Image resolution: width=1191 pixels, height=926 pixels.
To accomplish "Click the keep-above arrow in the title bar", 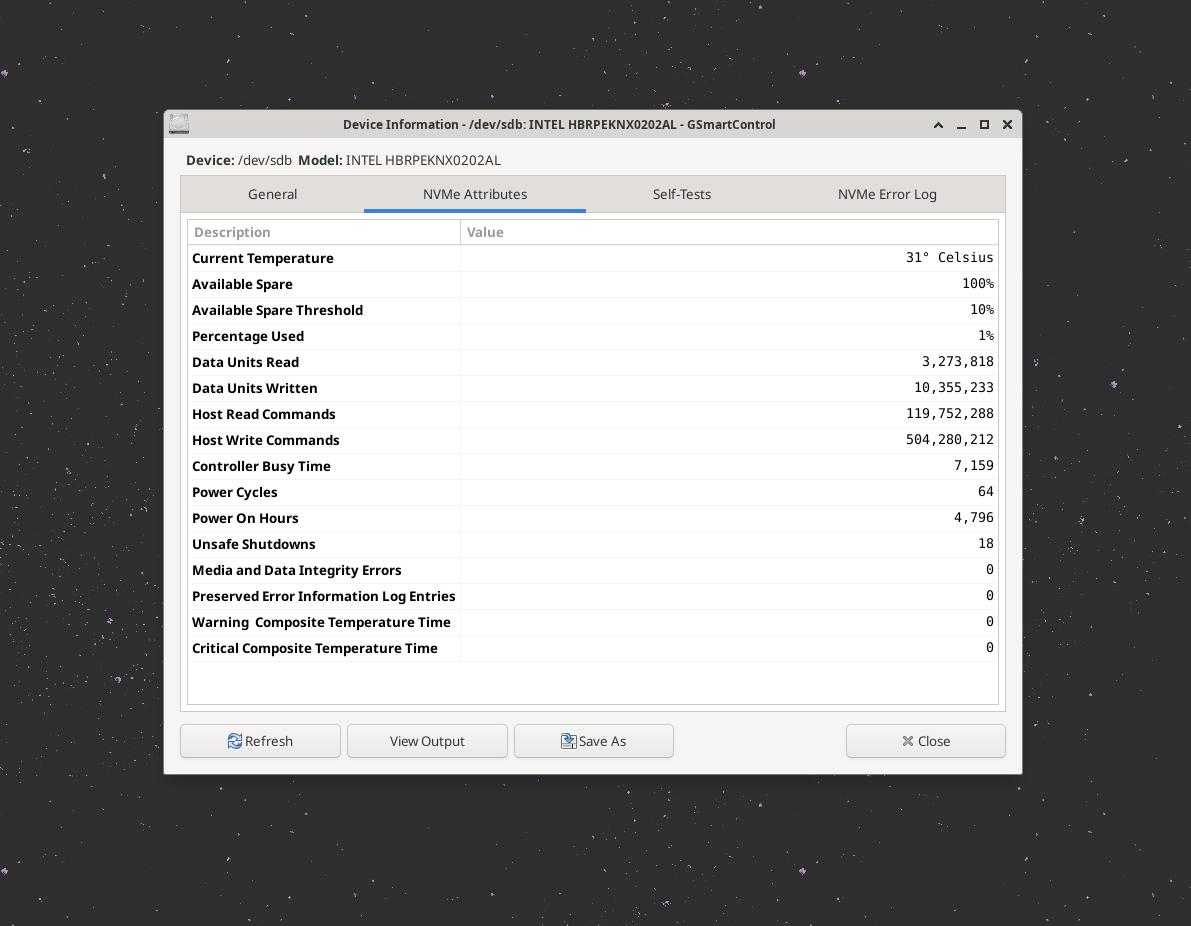I will tap(938, 125).
